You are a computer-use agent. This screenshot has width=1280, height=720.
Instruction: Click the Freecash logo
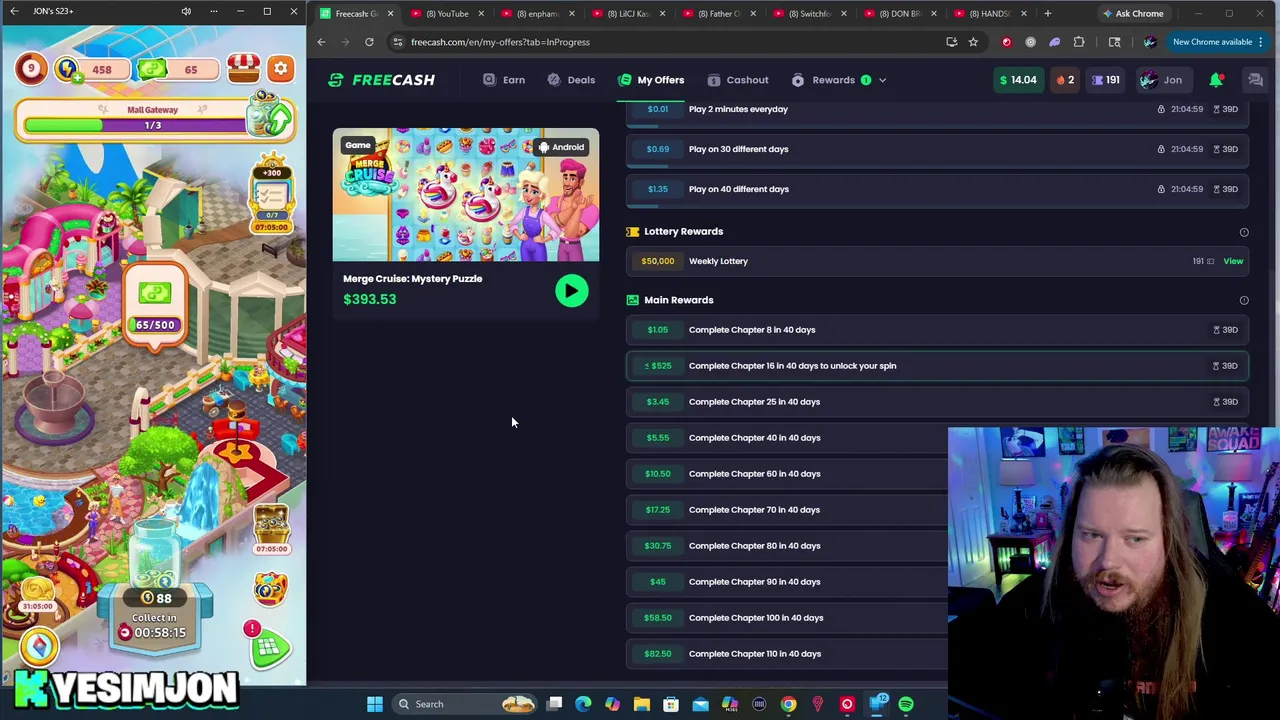coord(381,80)
